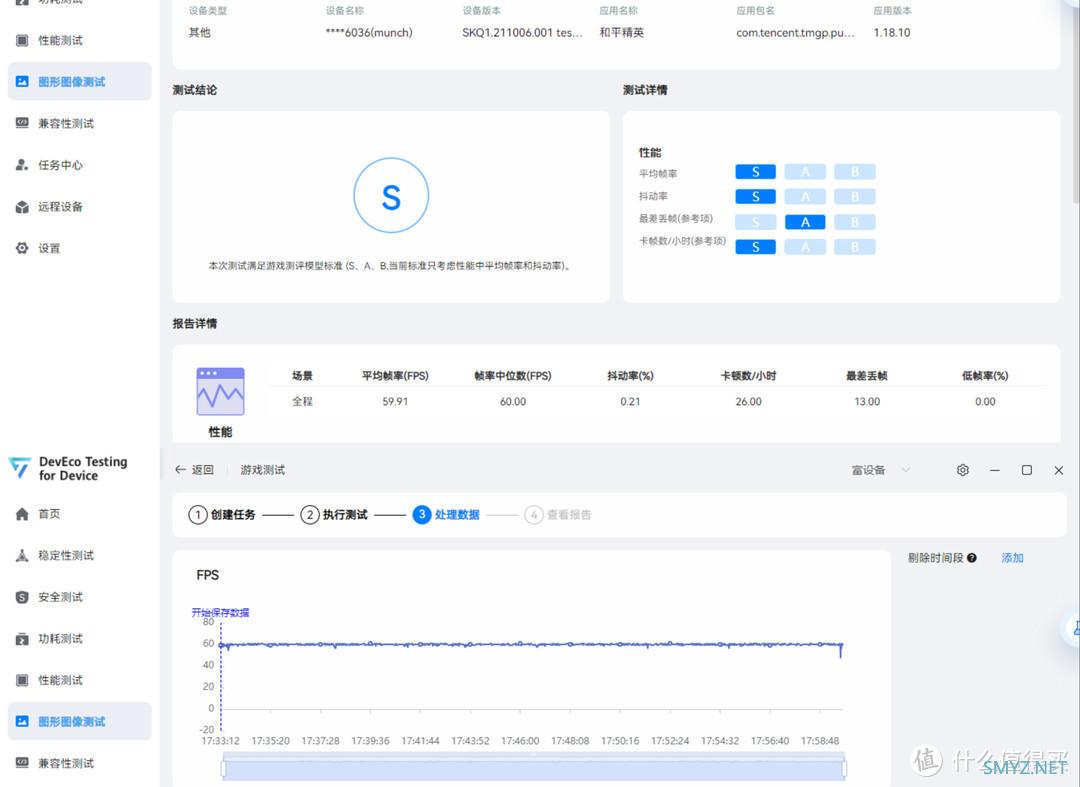The image size is (1080, 787).
Task: Click the 最差丢帧 column header
Action: point(867,375)
